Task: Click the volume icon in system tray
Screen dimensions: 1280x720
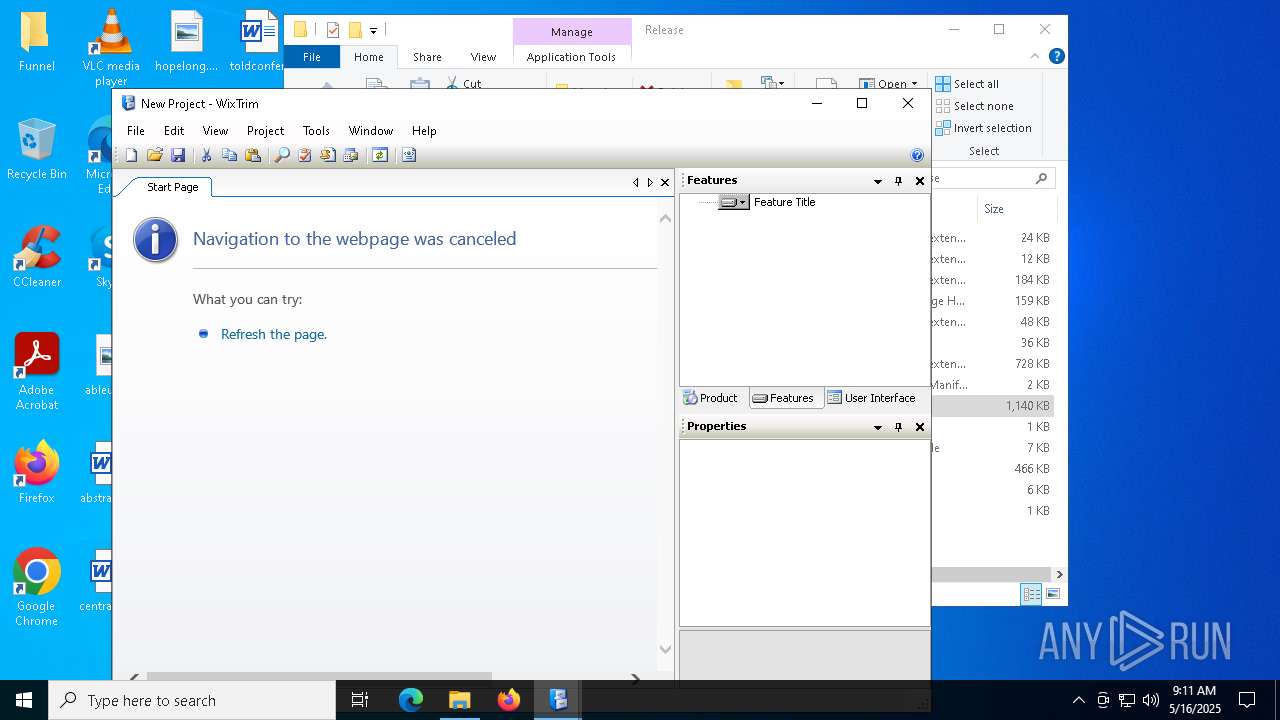Action: (x=1150, y=700)
